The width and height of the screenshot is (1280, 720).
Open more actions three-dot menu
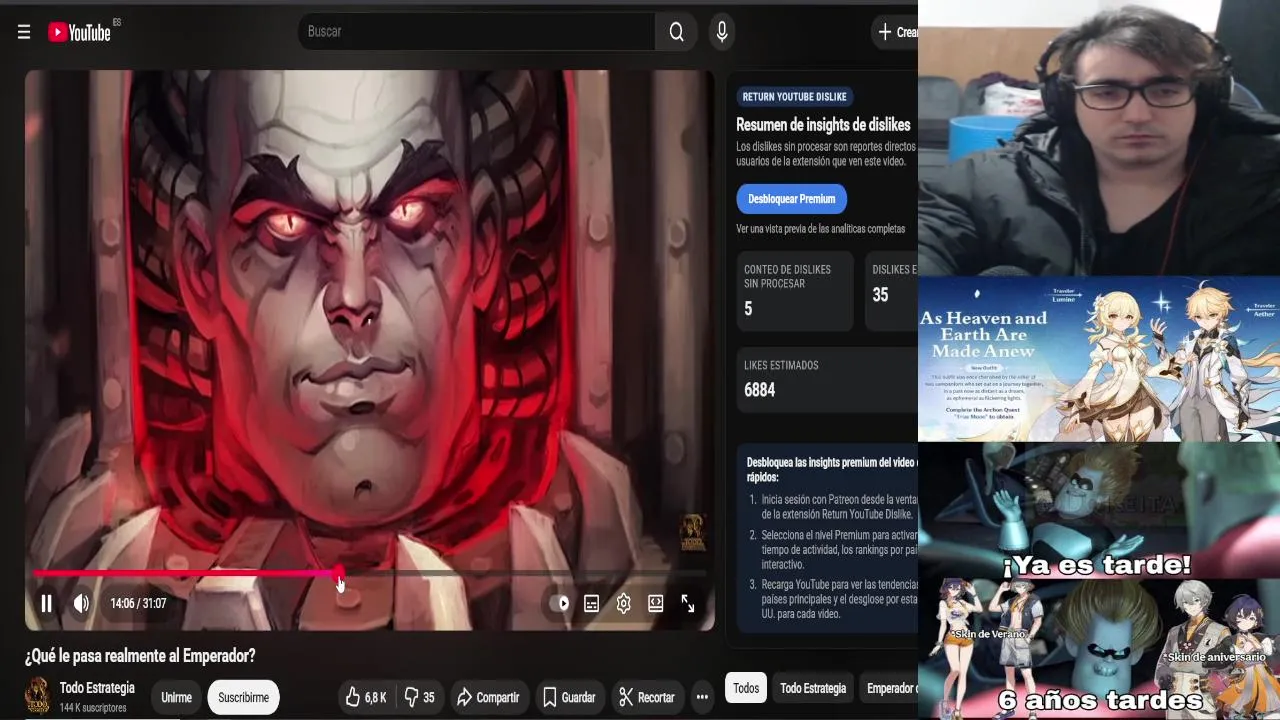tap(702, 697)
